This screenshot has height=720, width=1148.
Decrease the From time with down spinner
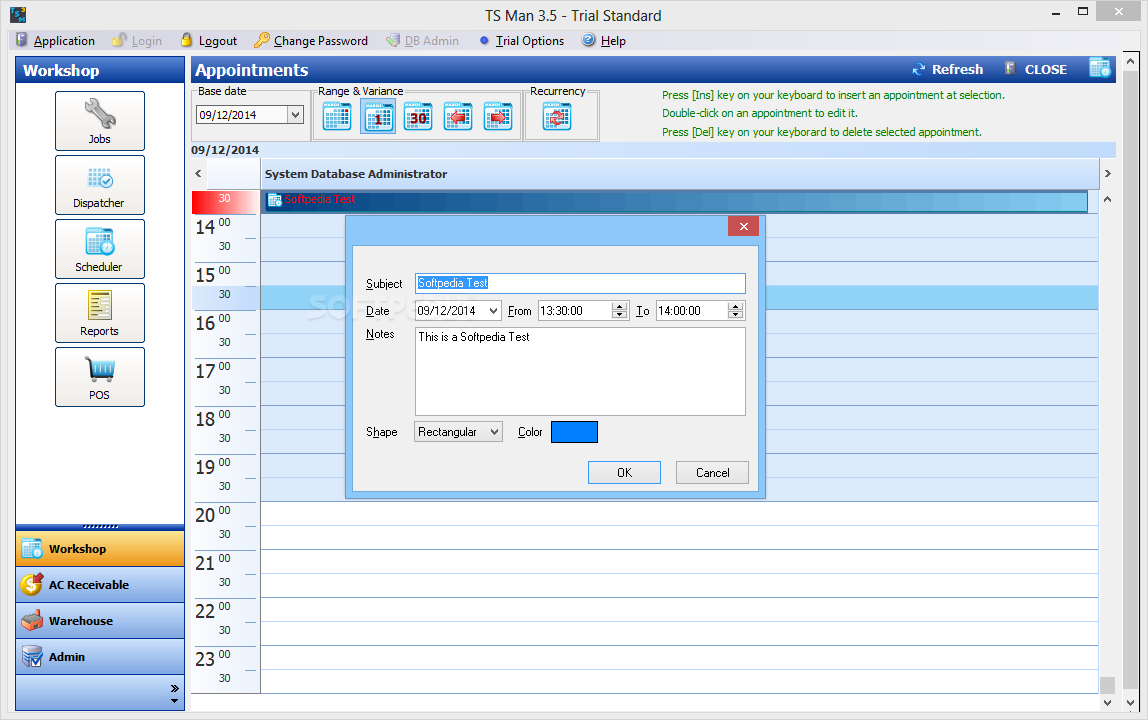point(619,315)
